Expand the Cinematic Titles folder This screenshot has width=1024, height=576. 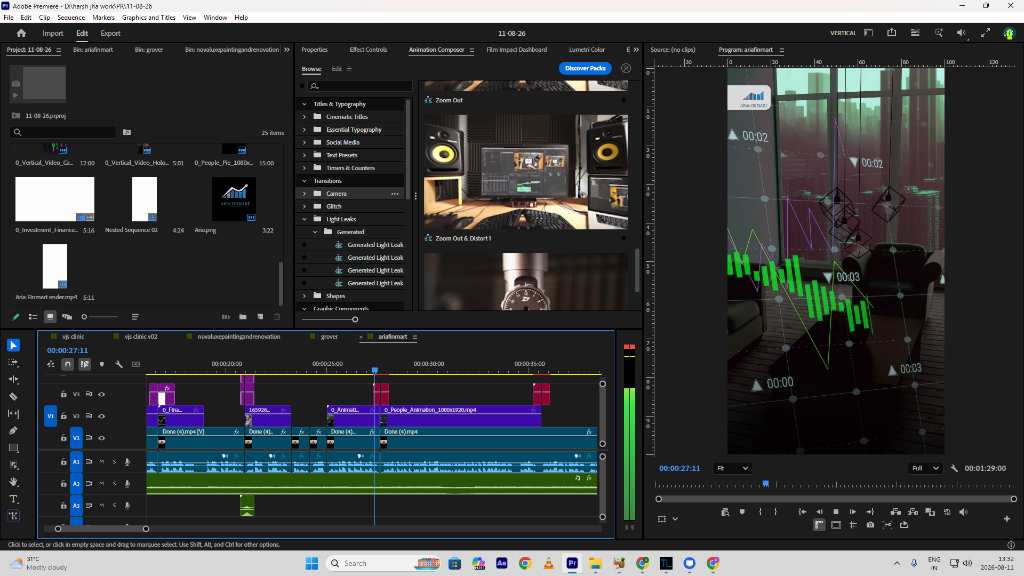304,117
